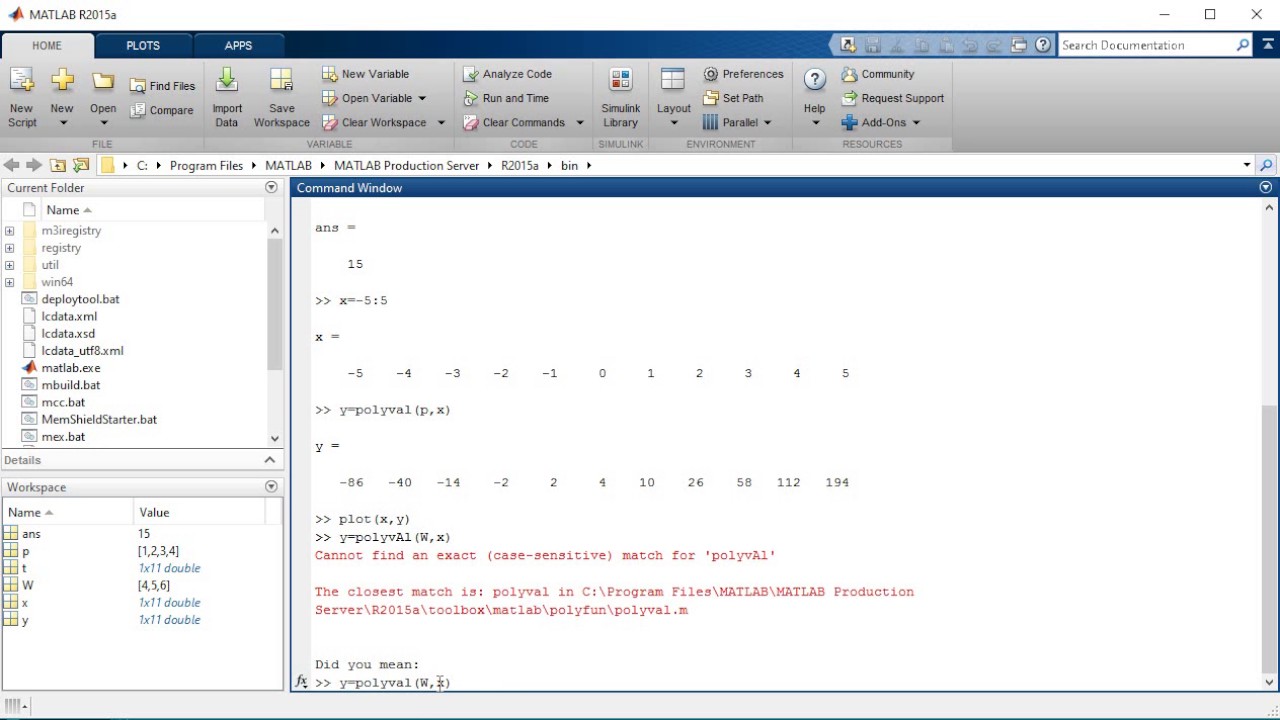Click Compare in File section
This screenshot has width=1280, height=720.
(162, 110)
